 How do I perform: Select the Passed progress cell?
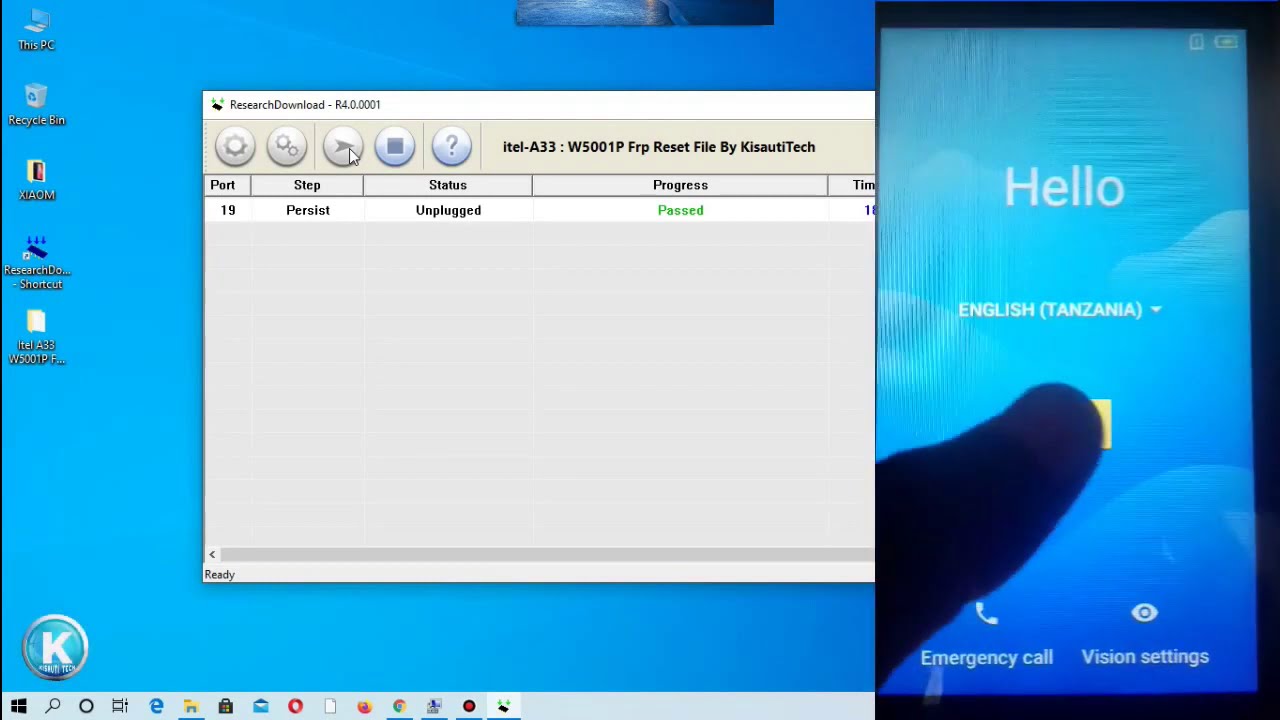click(680, 210)
